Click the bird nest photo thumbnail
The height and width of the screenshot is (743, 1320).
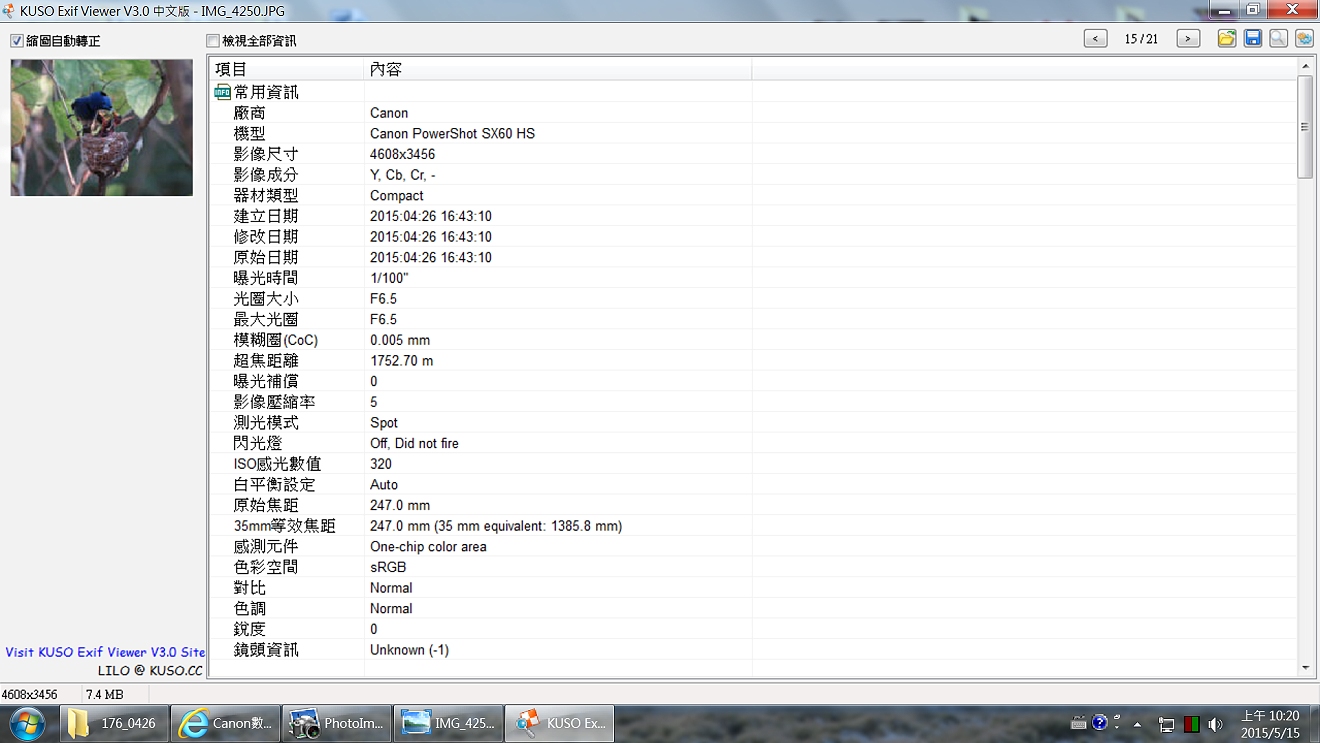[x=102, y=127]
